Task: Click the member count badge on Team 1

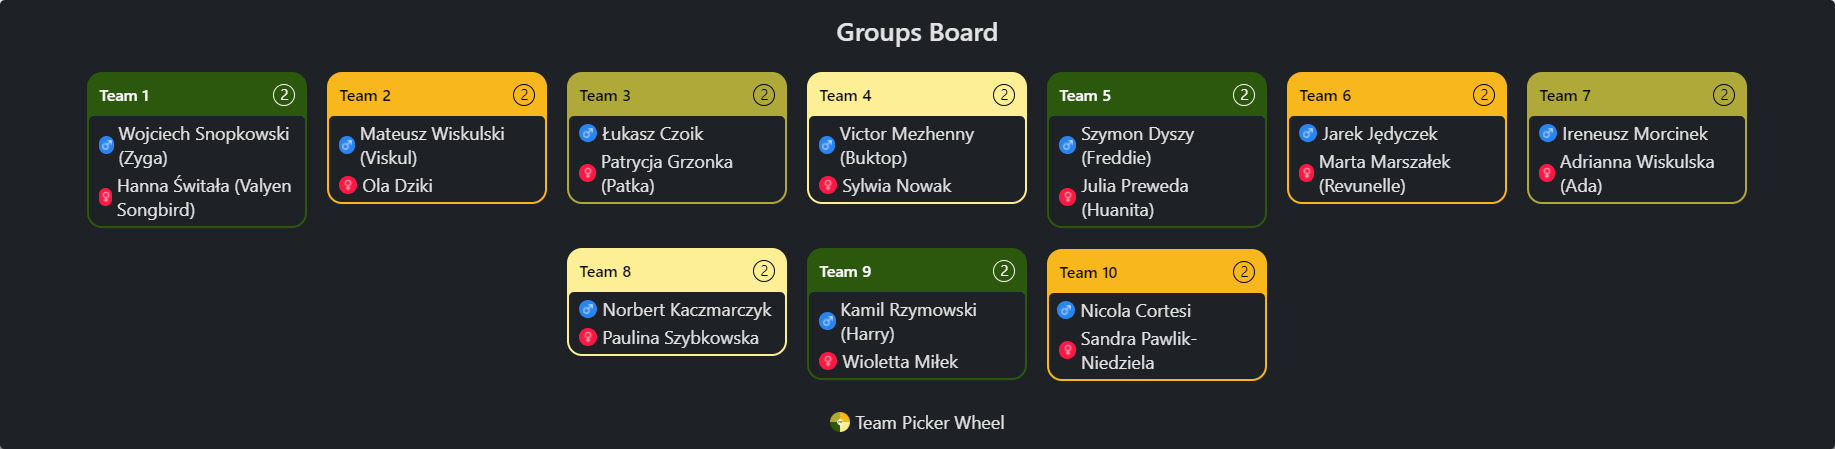Action: 284,95
